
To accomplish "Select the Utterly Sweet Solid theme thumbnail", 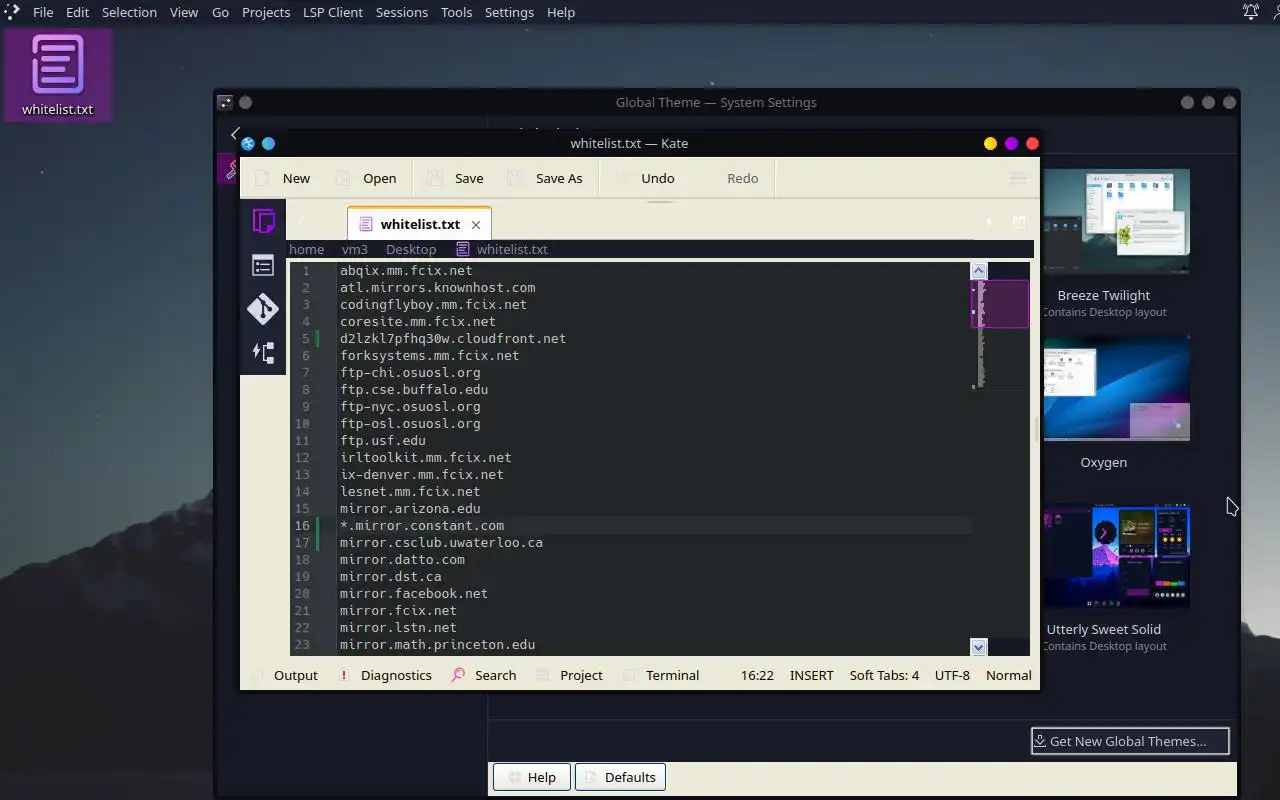I will [x=1116, y=555].
